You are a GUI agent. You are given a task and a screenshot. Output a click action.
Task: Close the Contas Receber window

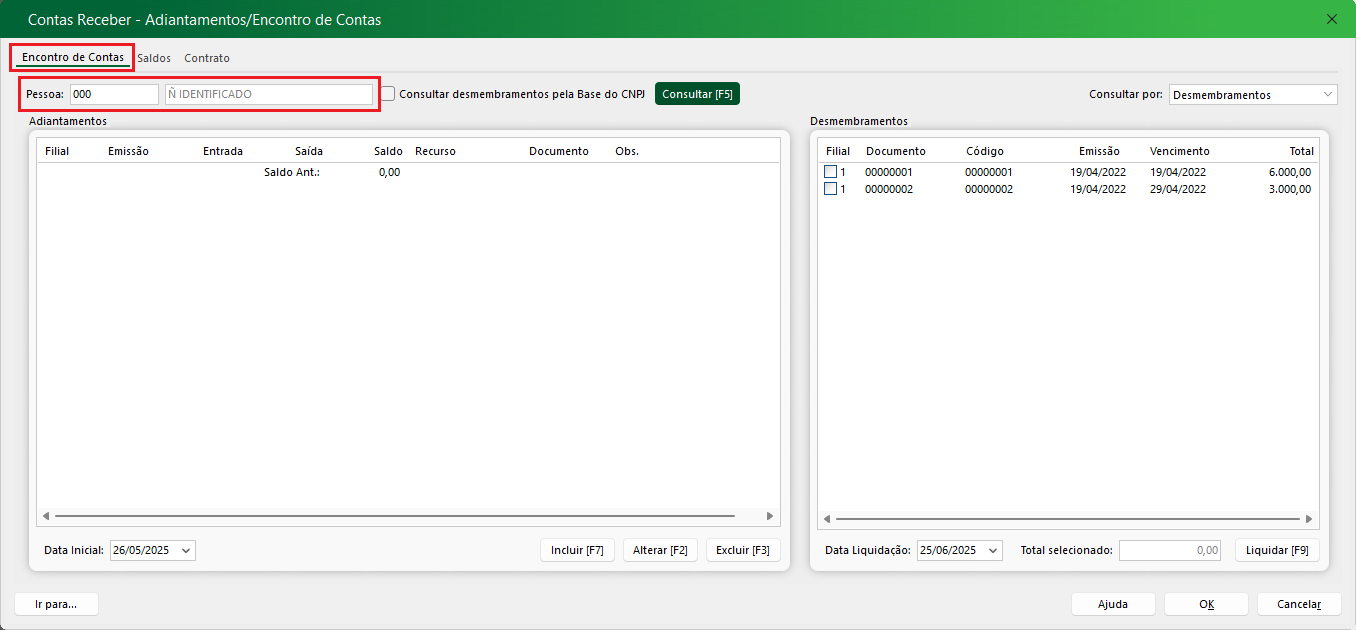[x=1331, y=19]
